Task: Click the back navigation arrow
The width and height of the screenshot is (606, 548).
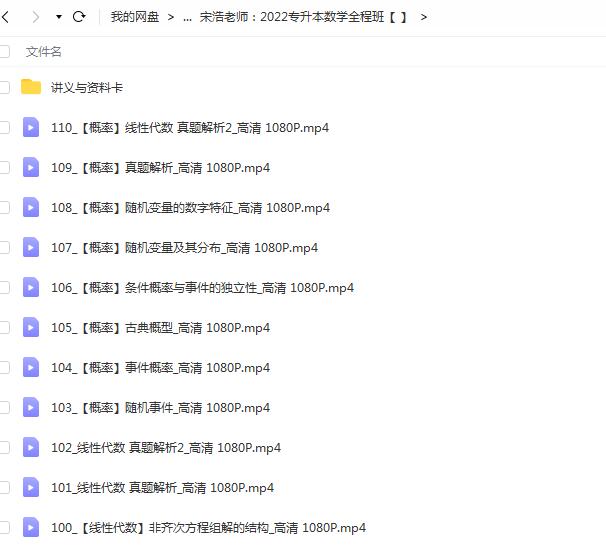Action: click(6, 17)
